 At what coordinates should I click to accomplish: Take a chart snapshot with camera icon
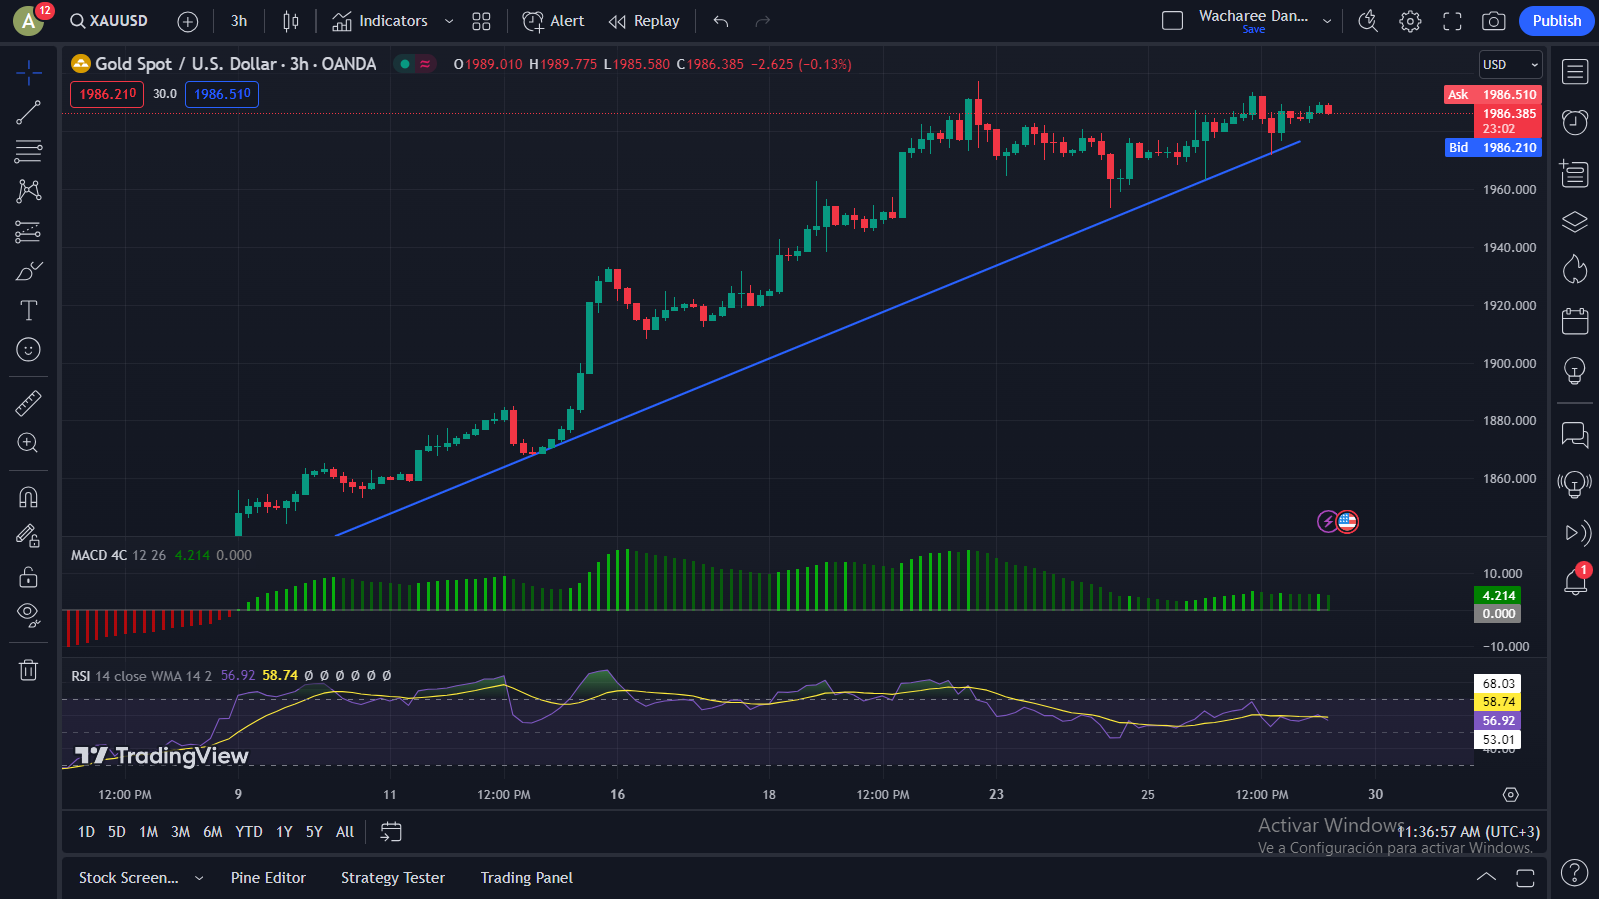[x=1494, y=21]
